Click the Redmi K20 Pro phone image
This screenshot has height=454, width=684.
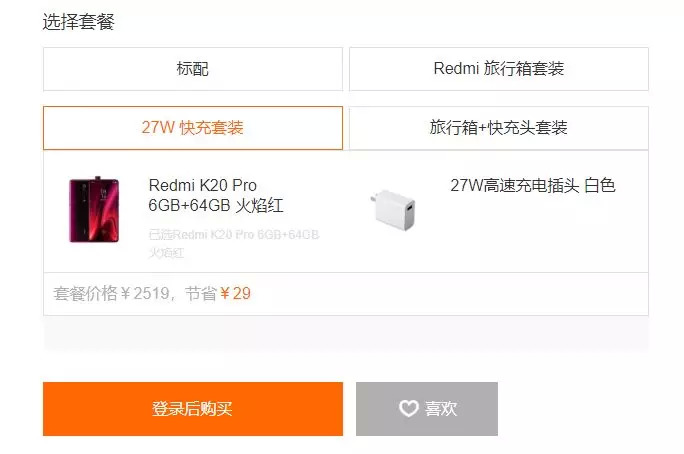94,209
